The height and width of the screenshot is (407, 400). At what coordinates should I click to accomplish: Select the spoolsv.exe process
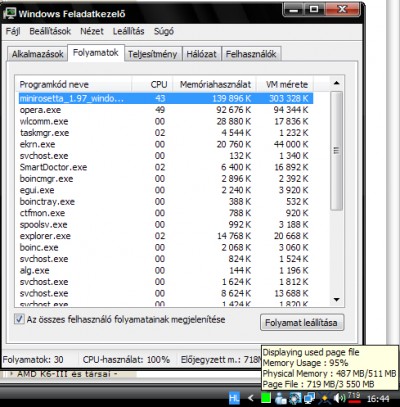(165, 225)
